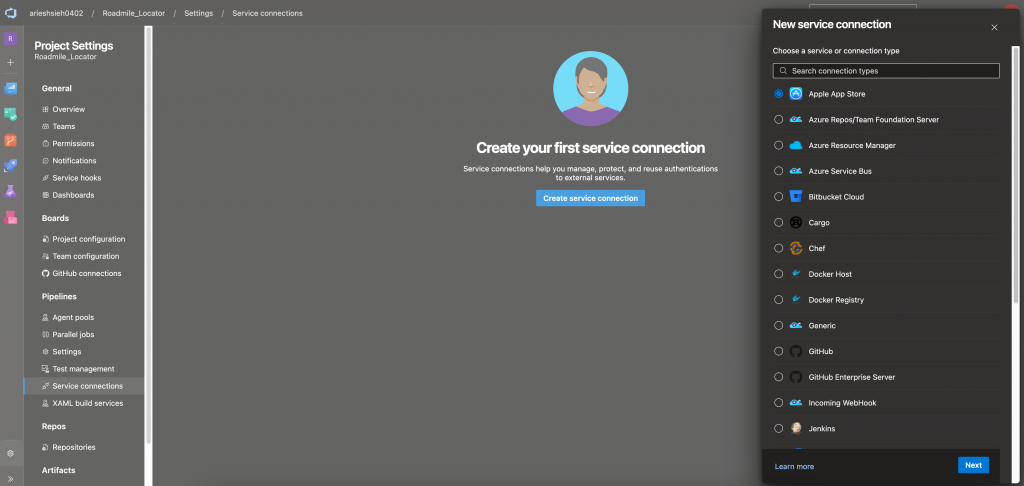The width and height of the screenshot is (1024, 486).
Task: Select the Cargo radio button
Action: click(x=778, y=222)
